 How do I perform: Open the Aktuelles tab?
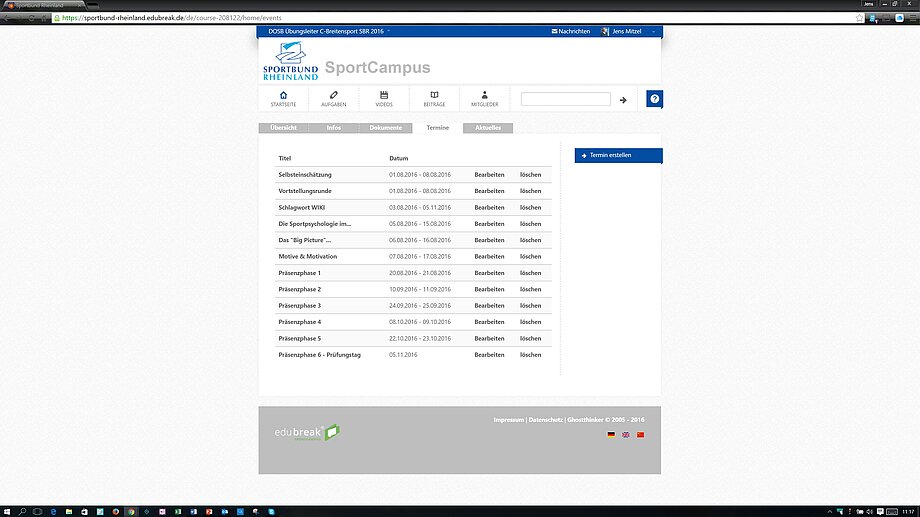pyautogui.click(x=488, y=128)
